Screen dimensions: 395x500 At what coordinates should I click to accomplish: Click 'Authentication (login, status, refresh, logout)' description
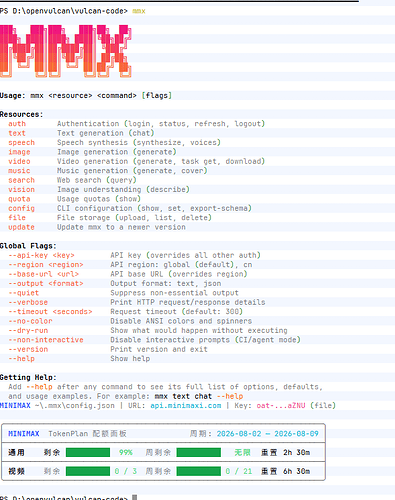pos(161,124)
